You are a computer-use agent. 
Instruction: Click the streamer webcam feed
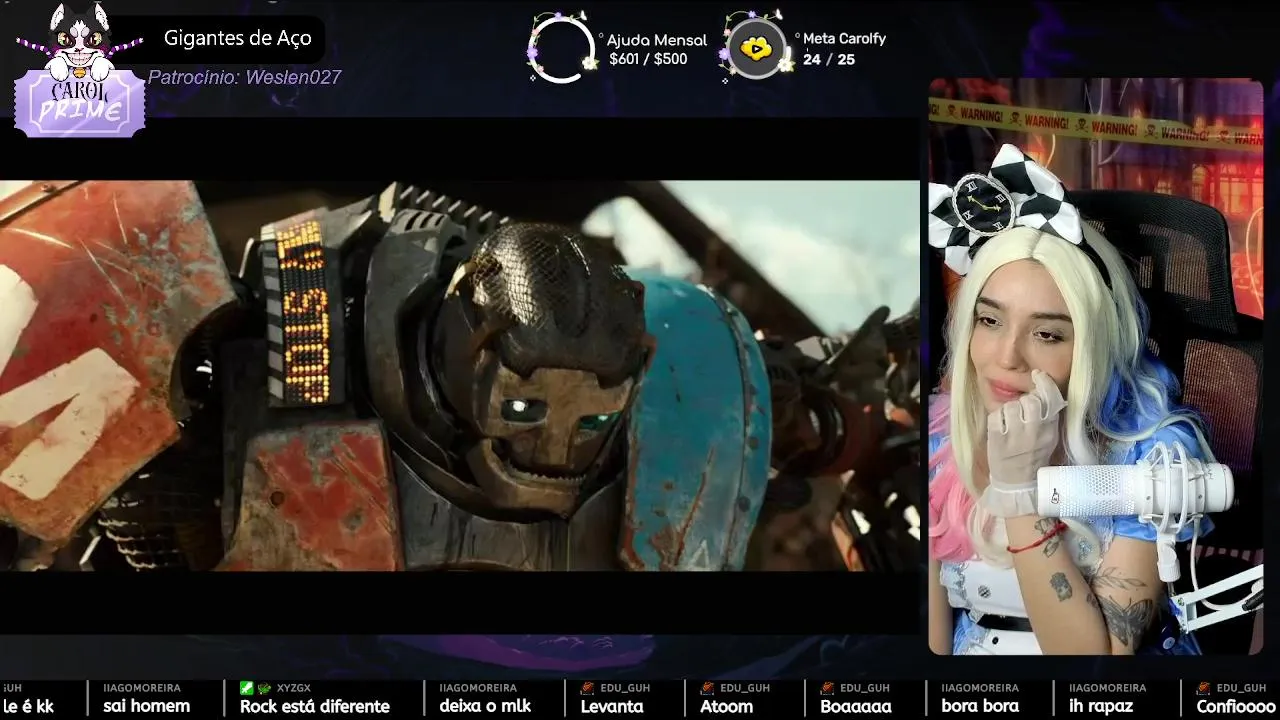pyautogui.click(x=1096, y=366)
